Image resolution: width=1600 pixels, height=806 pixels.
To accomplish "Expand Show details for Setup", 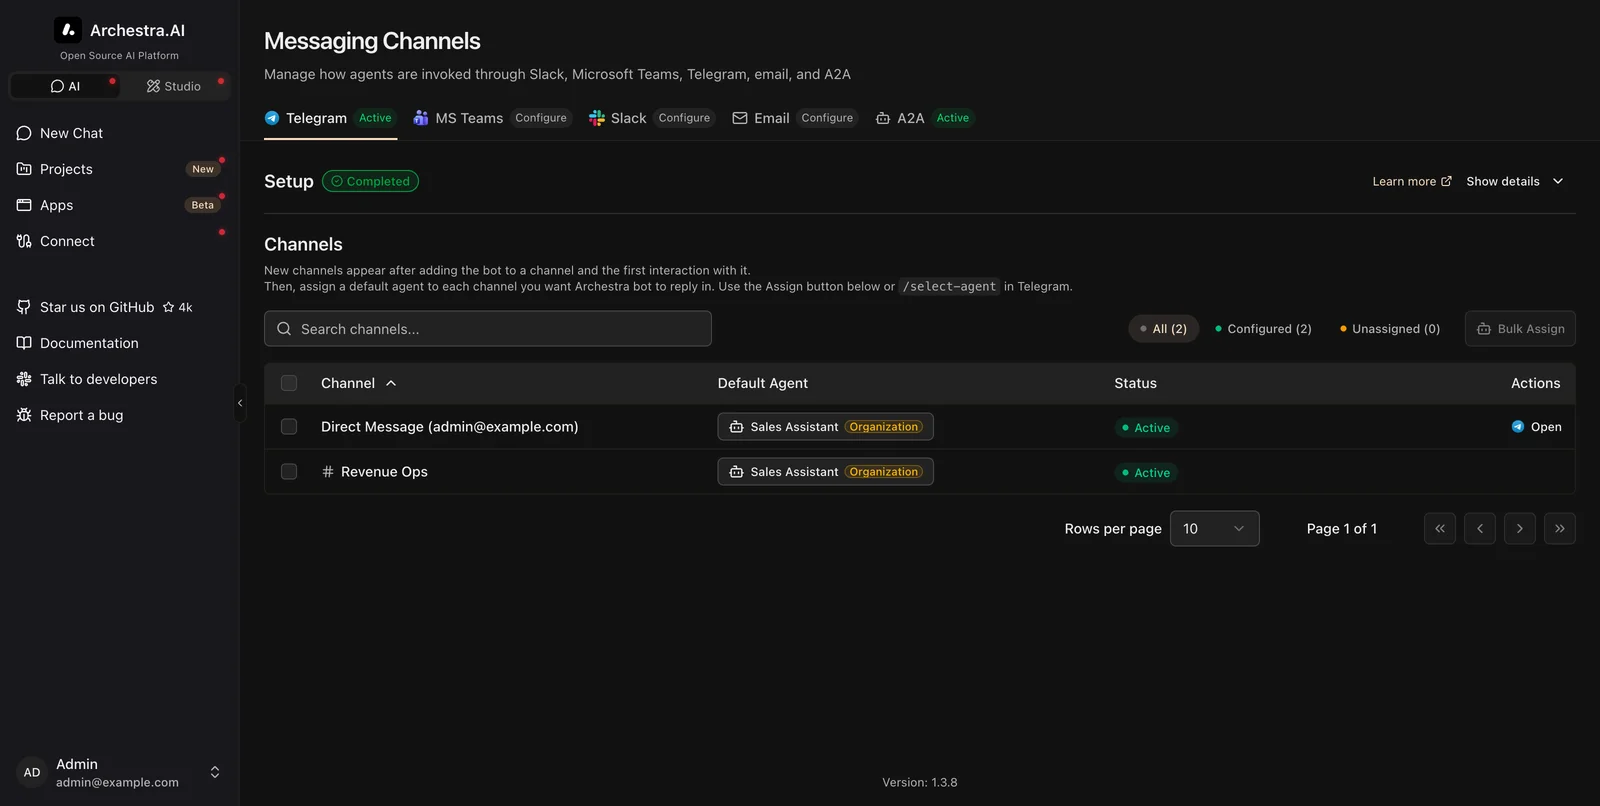I will tap(1515, 181).
